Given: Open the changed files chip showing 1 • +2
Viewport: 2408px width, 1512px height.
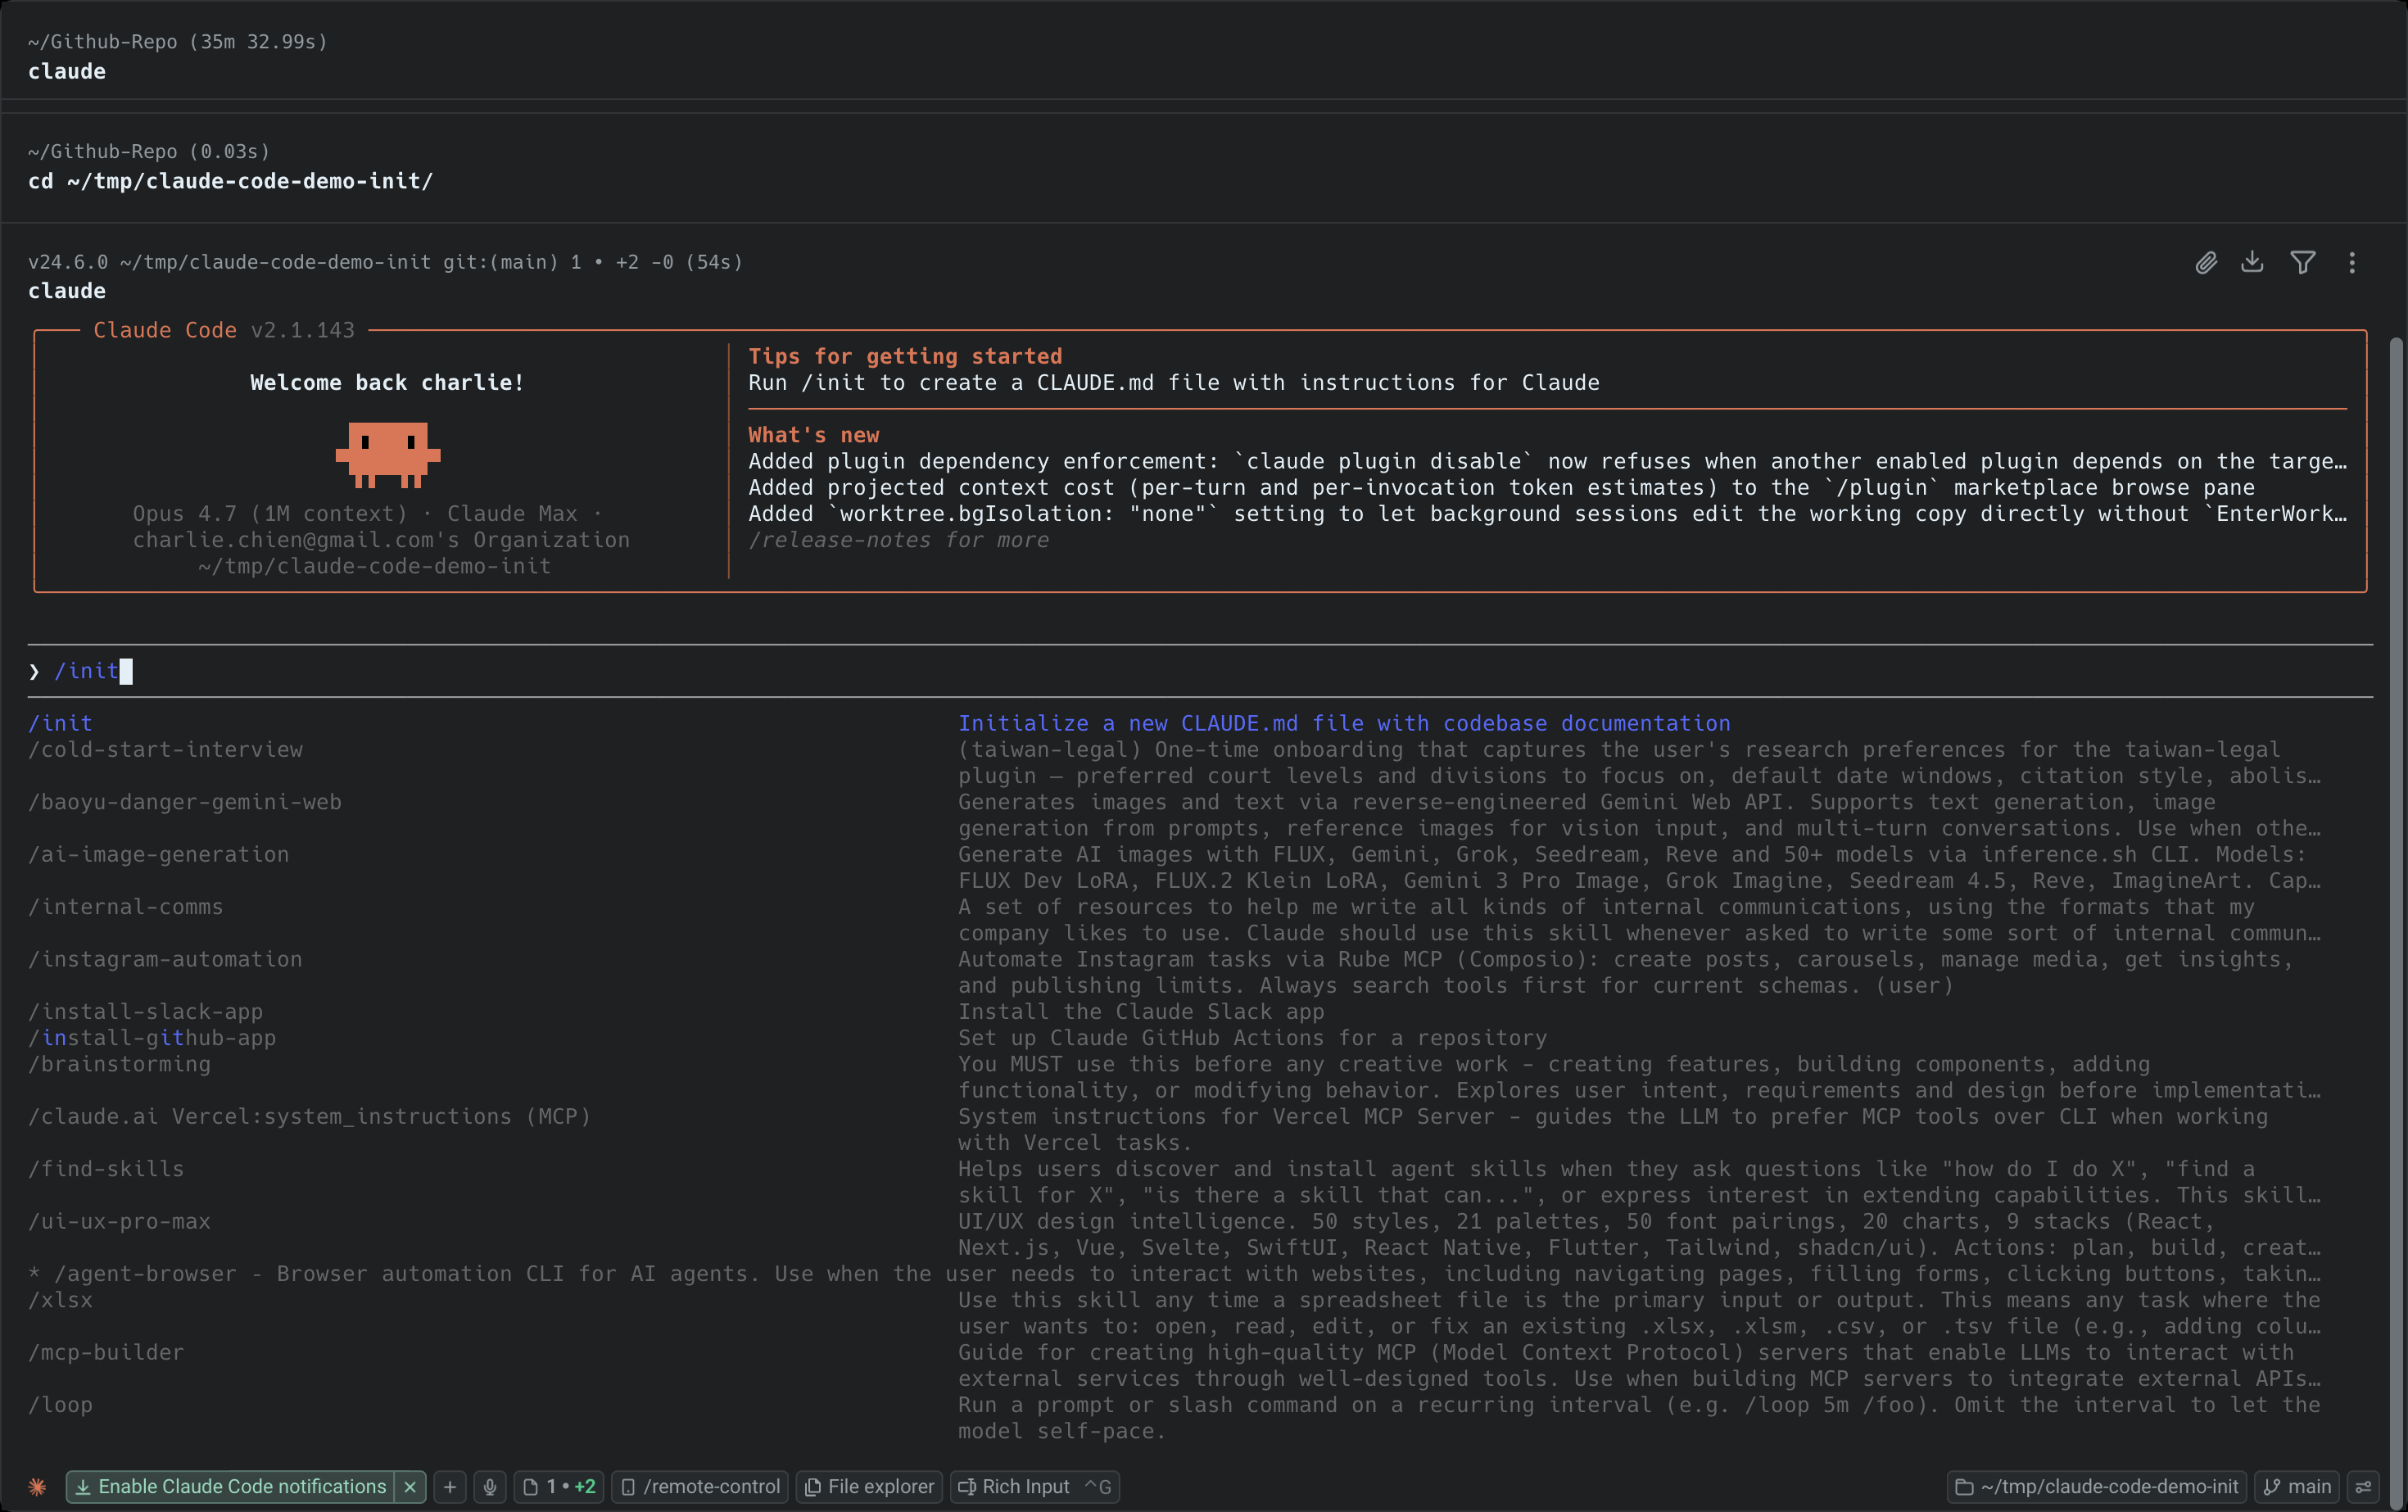Looking at the screenshot, I should 559,1487.
